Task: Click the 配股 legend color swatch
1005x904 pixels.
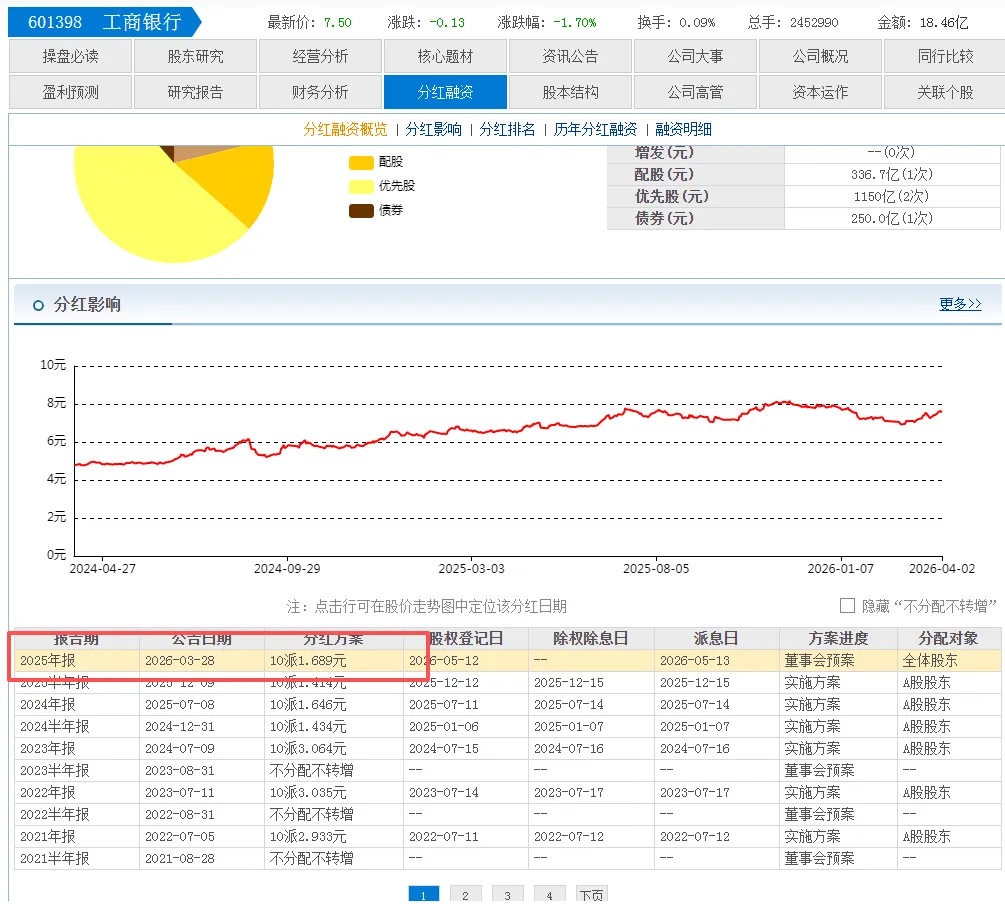Action: pyautogui.click(x=361, y=163)
